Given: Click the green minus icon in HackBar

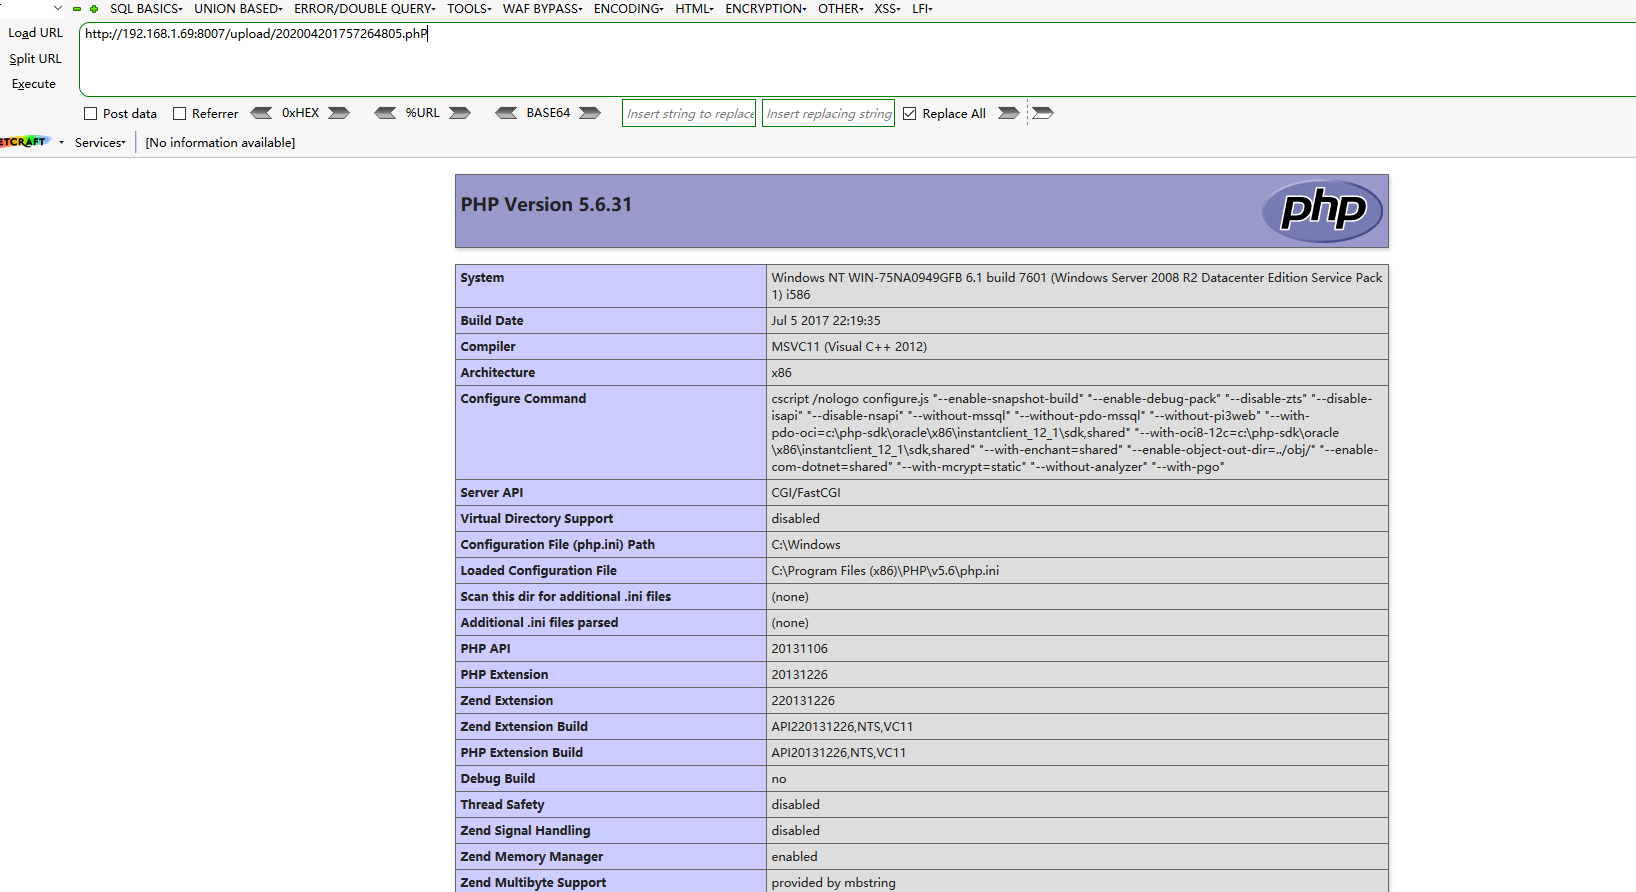Looking at the screenshot, I should (77, 9).
